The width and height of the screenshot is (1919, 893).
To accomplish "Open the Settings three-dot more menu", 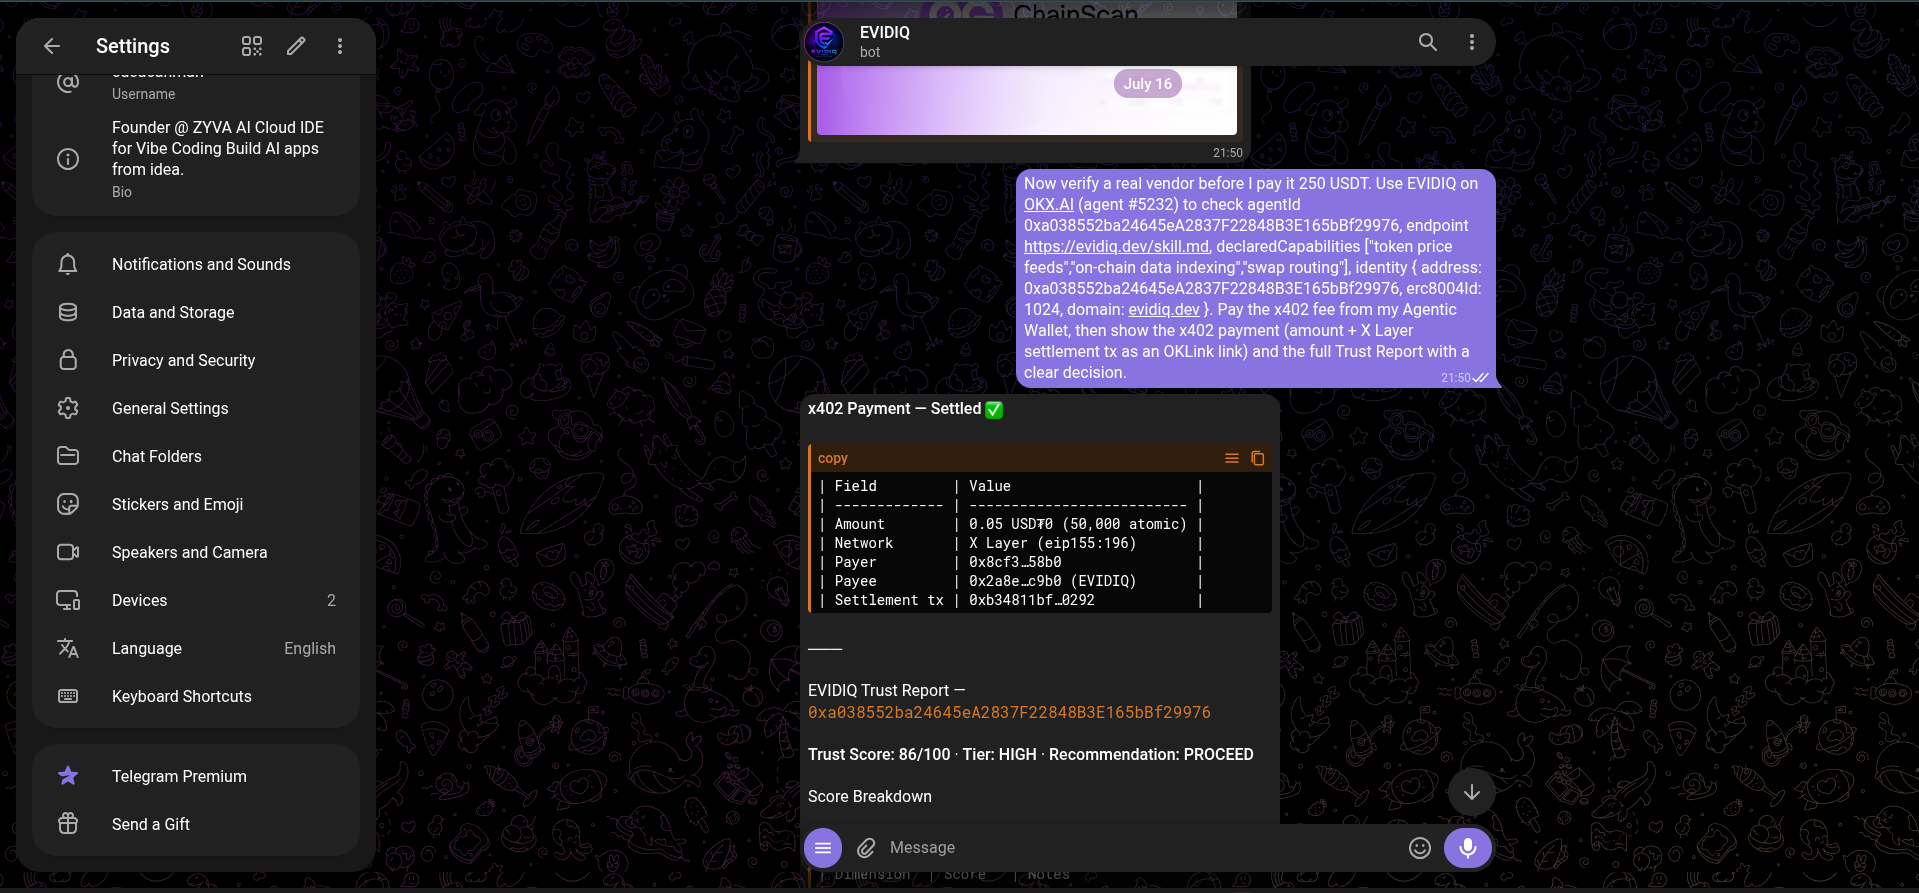I will (340, 46).
